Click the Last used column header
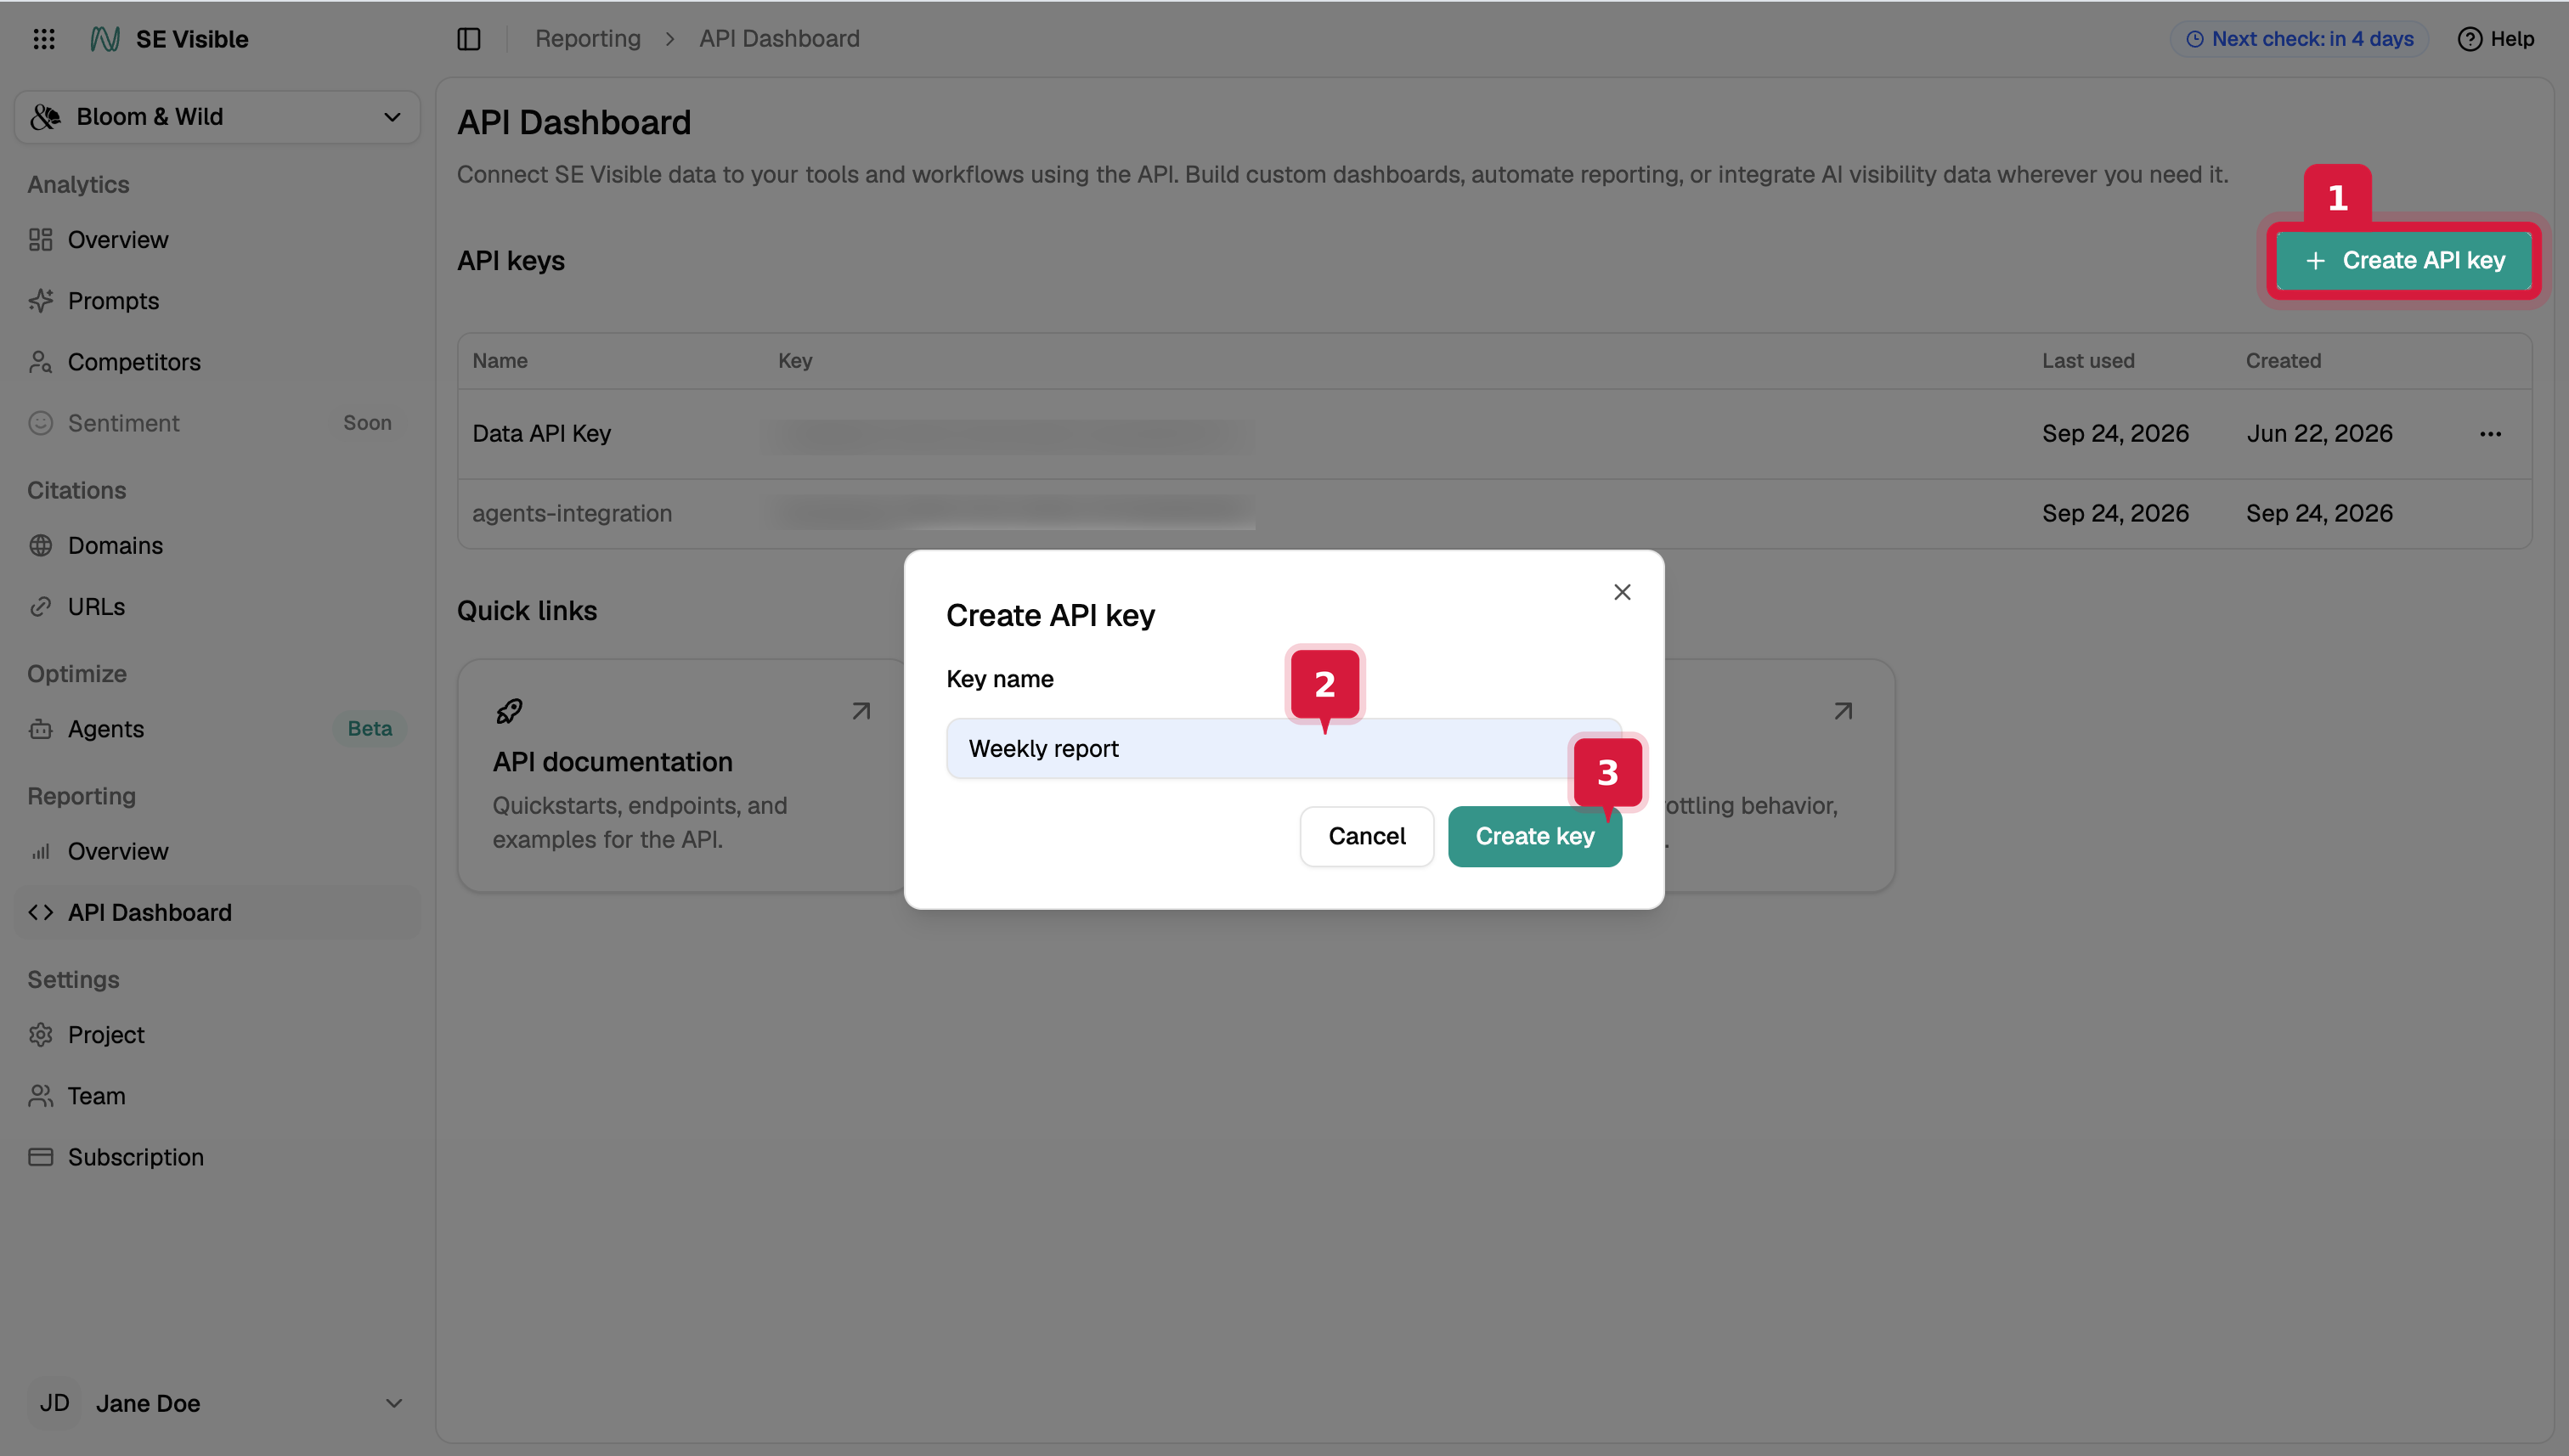 pyautogui.click(x=2088, y=361)
